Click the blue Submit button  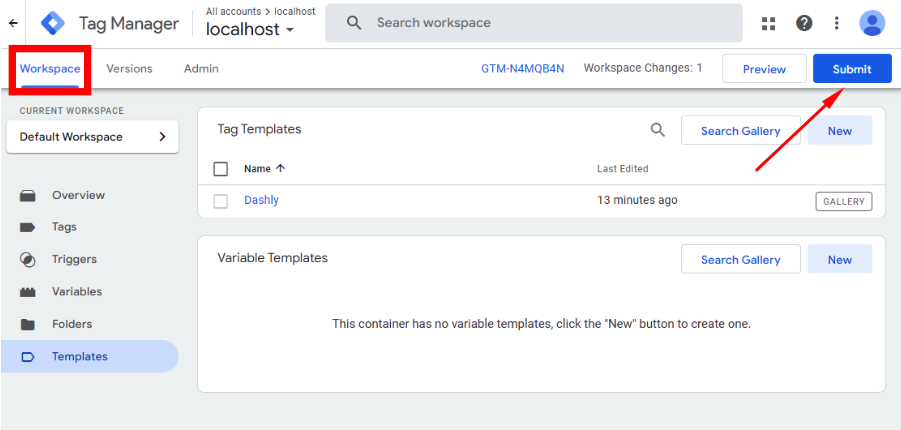[x=852, y=69]
